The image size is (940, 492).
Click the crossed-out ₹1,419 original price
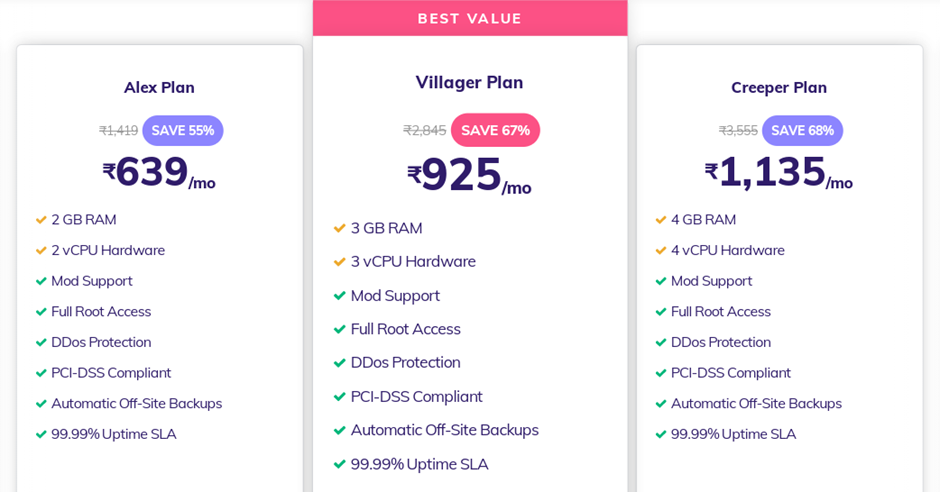(119, 131)
